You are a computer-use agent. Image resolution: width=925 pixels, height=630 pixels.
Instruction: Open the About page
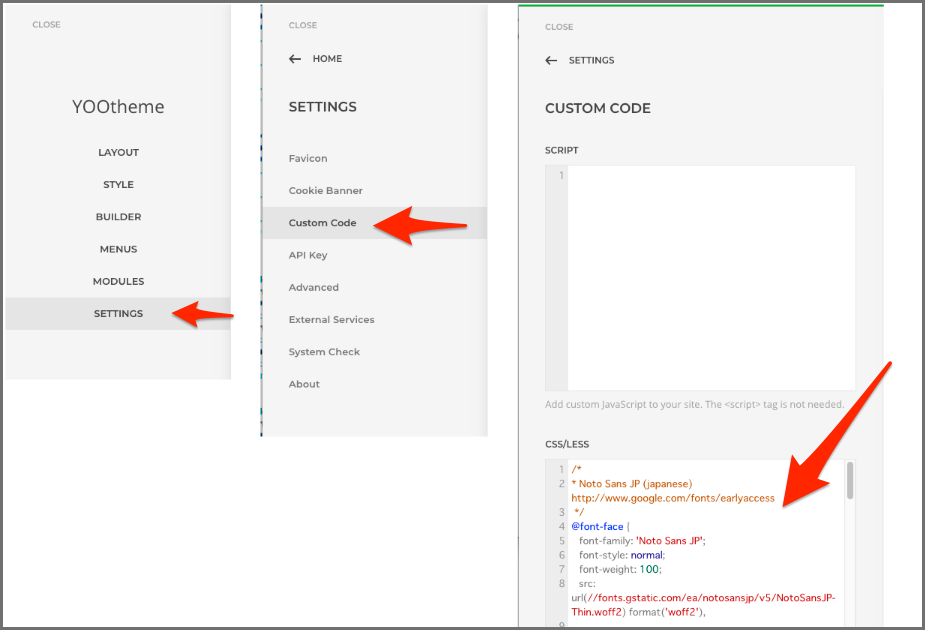click(x=304, y=384)
